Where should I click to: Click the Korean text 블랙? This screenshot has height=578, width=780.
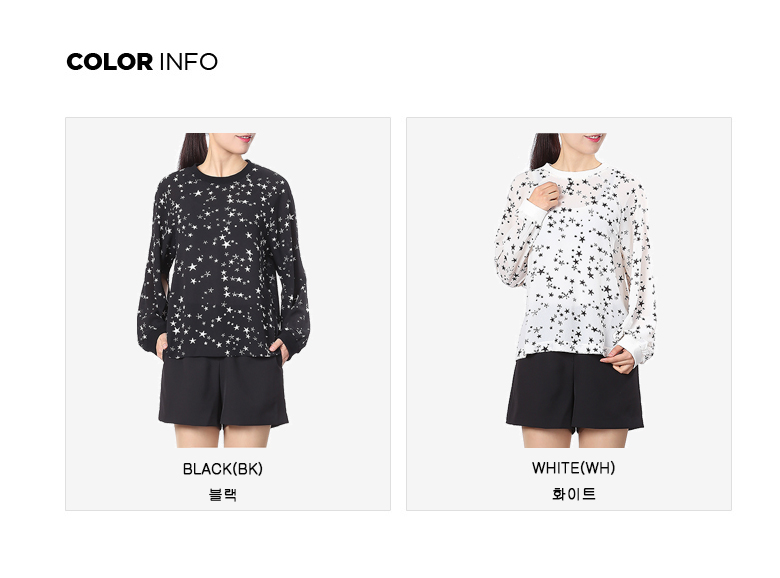click(222, 494)
